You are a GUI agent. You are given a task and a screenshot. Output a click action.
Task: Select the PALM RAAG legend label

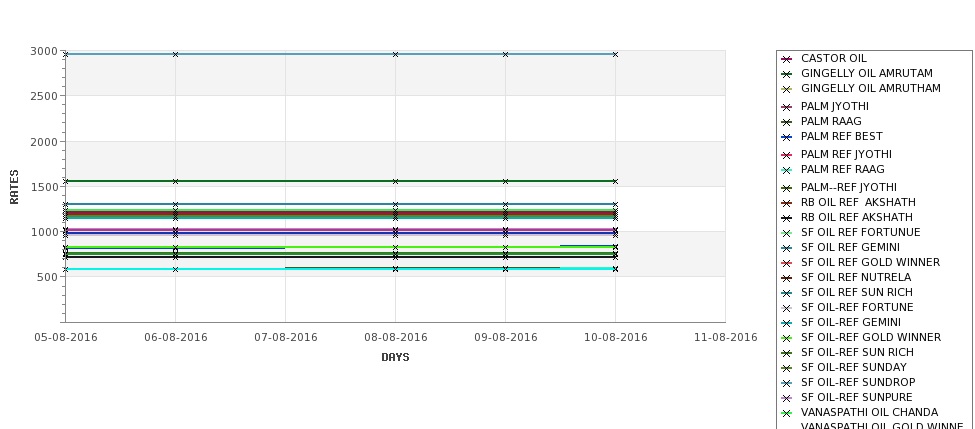coord(831,121)
